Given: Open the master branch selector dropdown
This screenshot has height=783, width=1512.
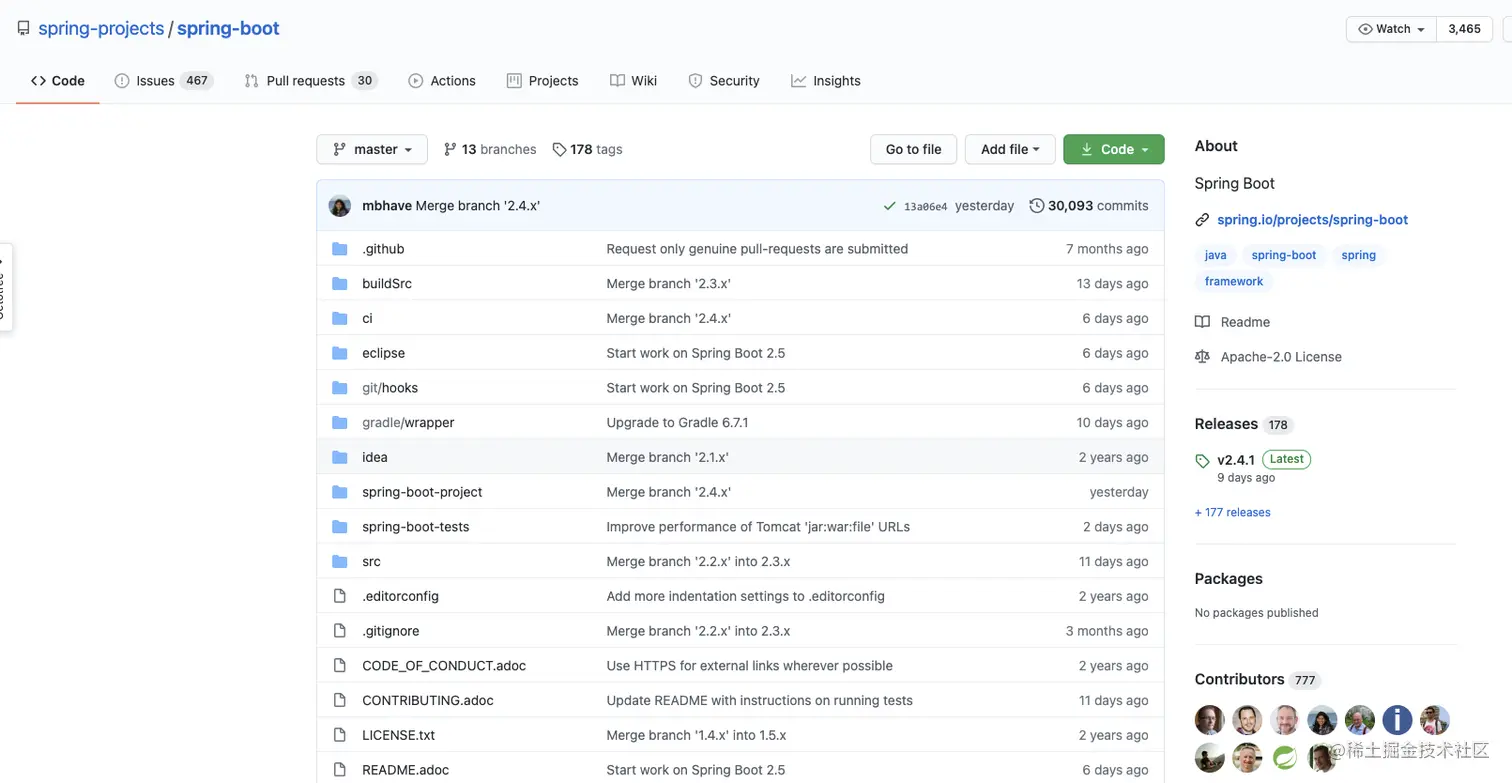Looking at the screenshot, I should click(372, 149).
